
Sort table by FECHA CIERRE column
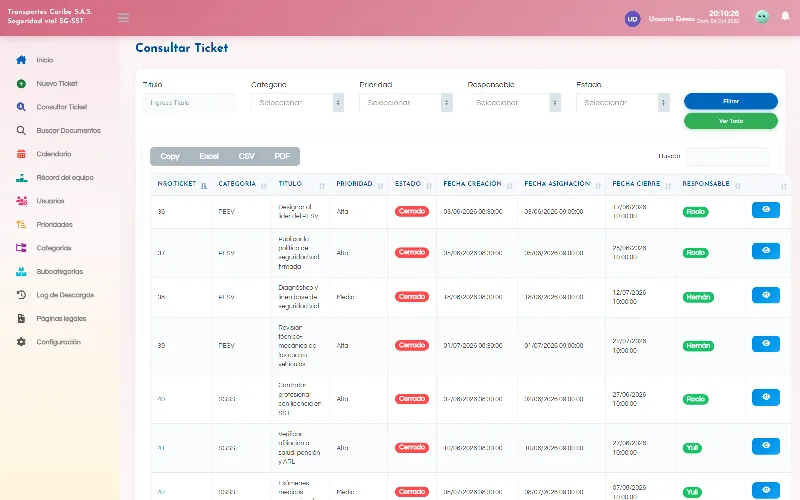[x=641, y=184]
